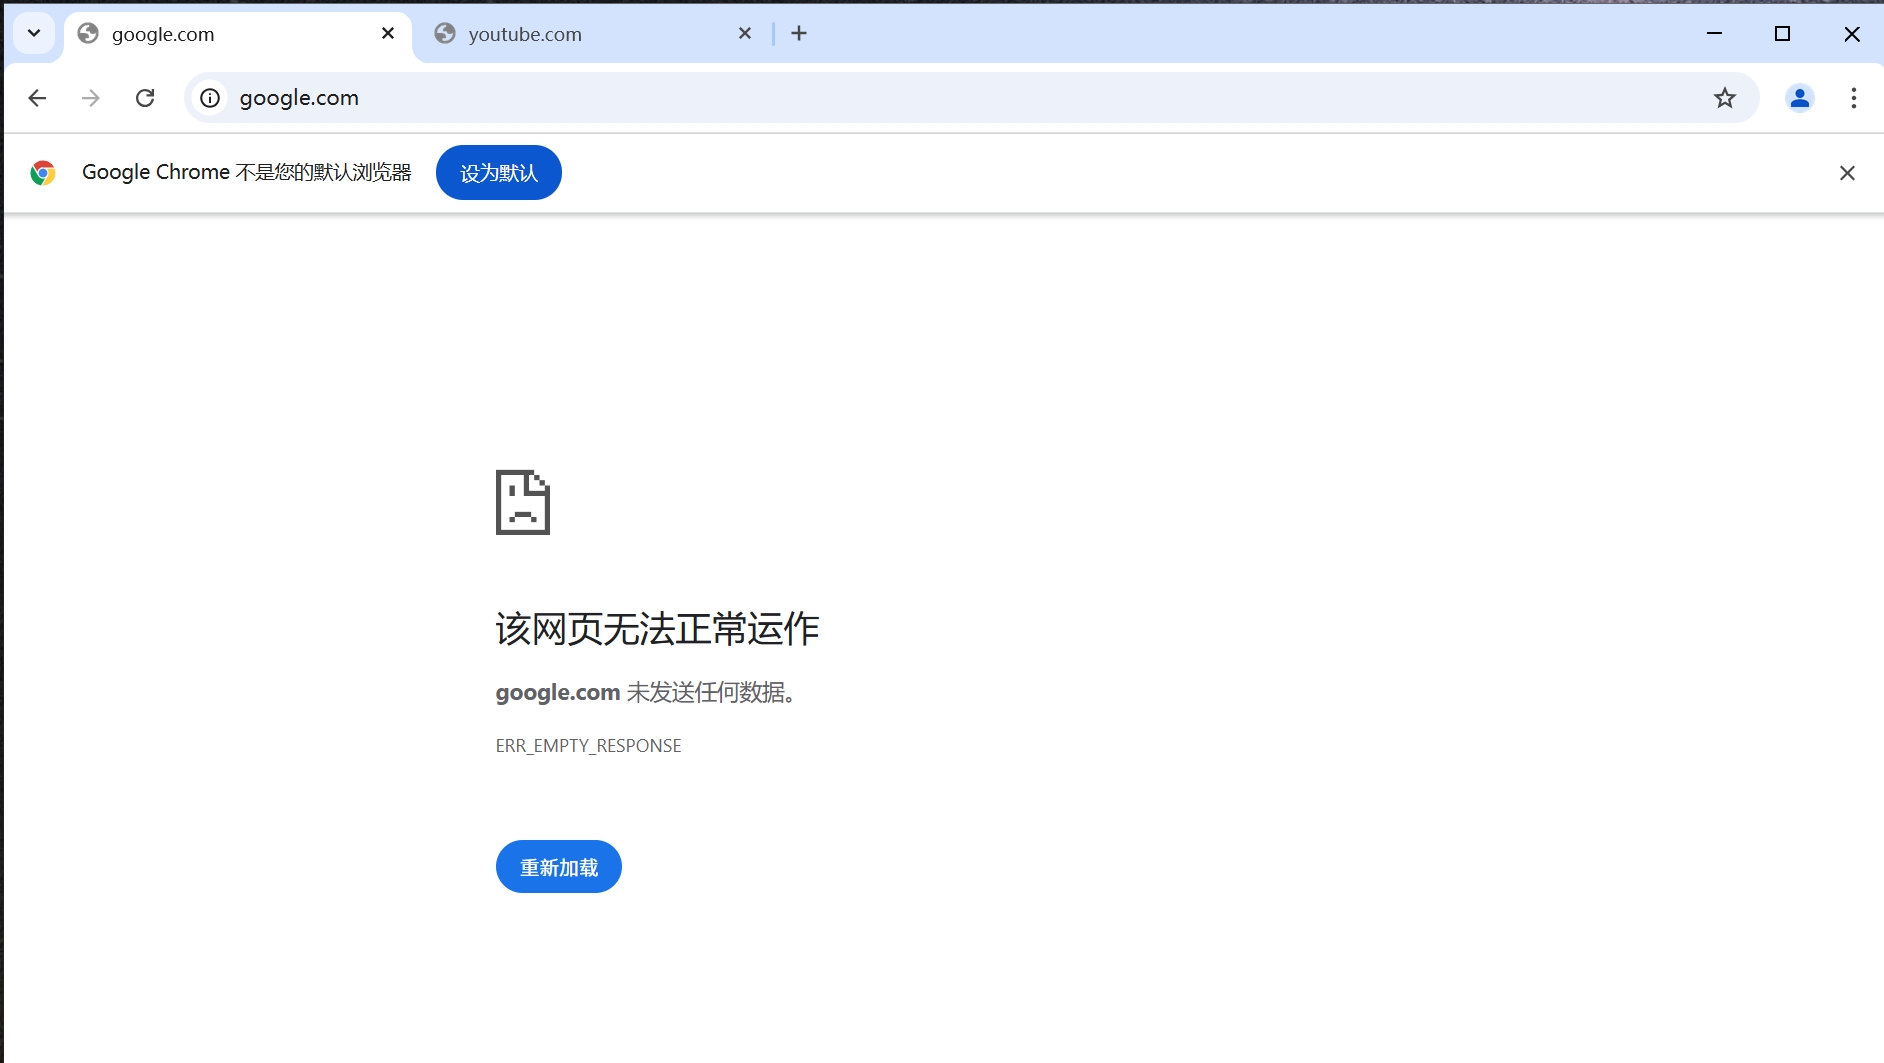Click the Chrome logo in default browser bar

(43, 173)
